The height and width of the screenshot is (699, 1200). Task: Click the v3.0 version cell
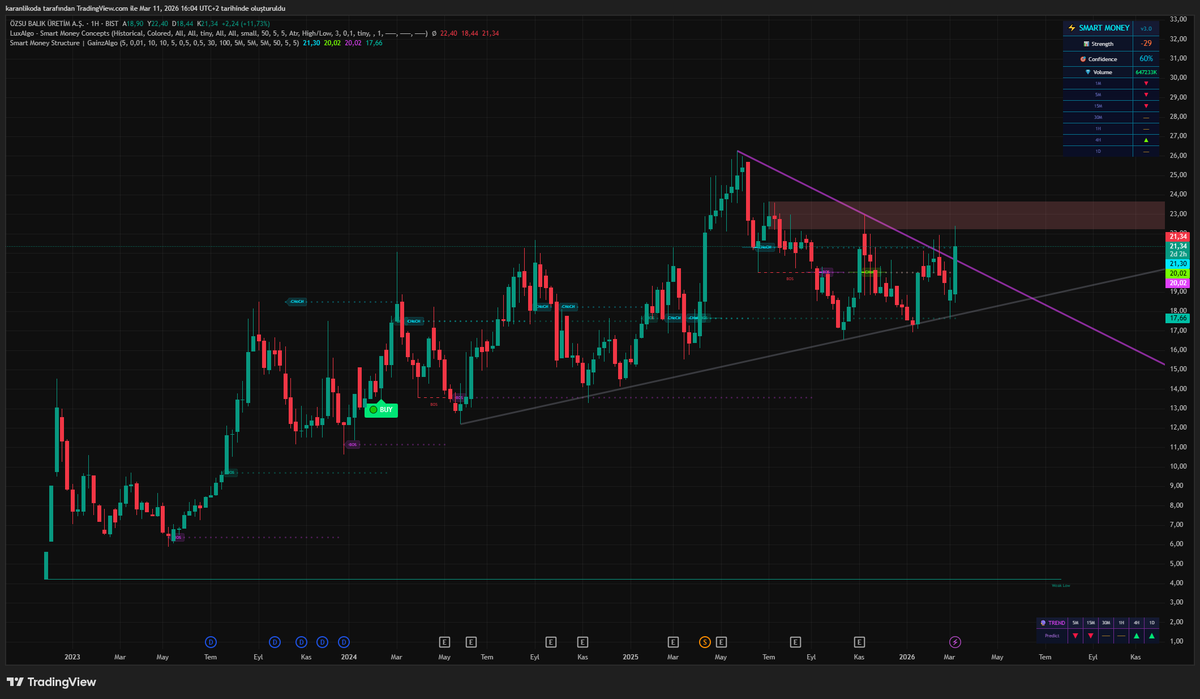[1146, 28]
